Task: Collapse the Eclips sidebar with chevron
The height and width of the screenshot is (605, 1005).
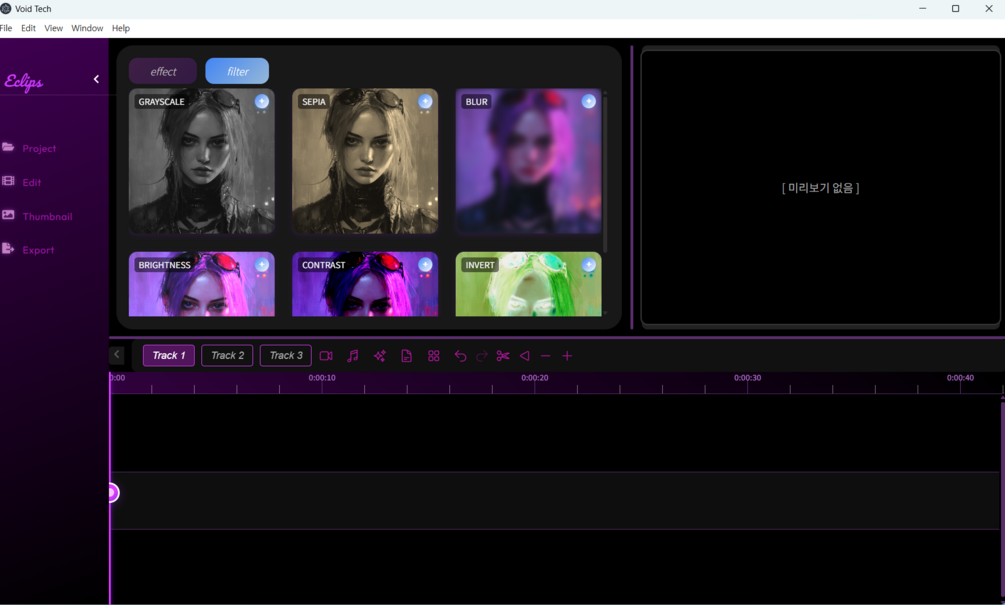Action: click(x=96, y=79)
